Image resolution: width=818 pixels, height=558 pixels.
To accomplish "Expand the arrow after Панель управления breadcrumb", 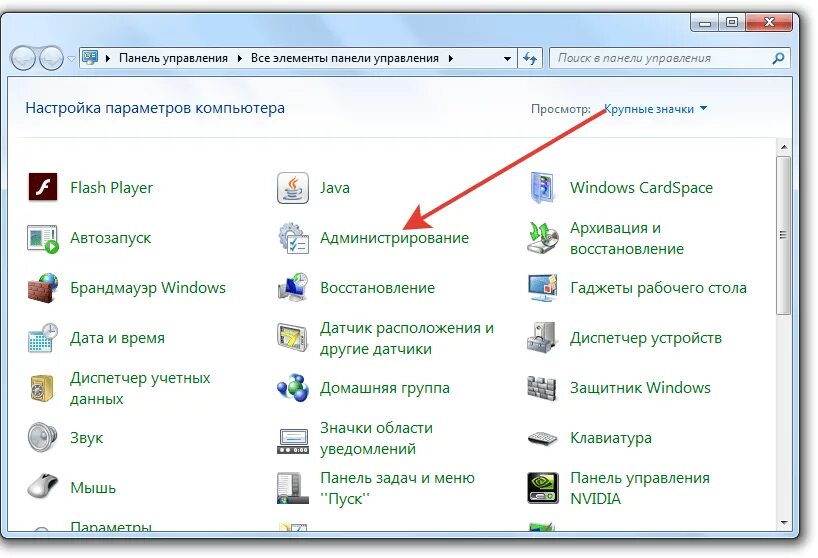I will [x=239, y=58].
